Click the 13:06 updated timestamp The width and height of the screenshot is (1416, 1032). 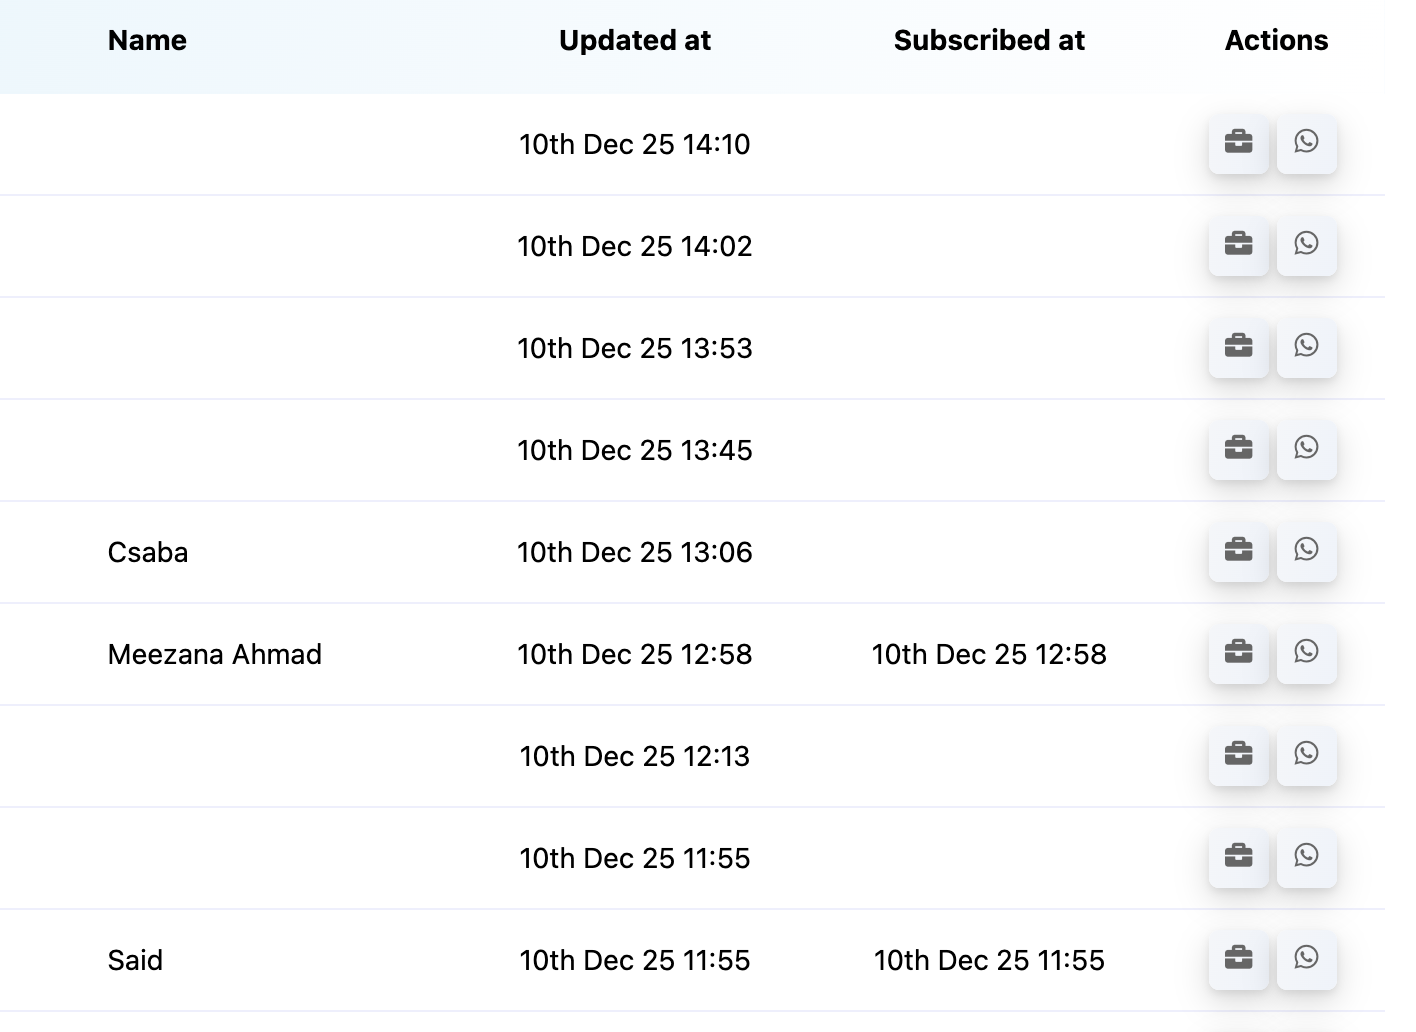click(634, 553)
